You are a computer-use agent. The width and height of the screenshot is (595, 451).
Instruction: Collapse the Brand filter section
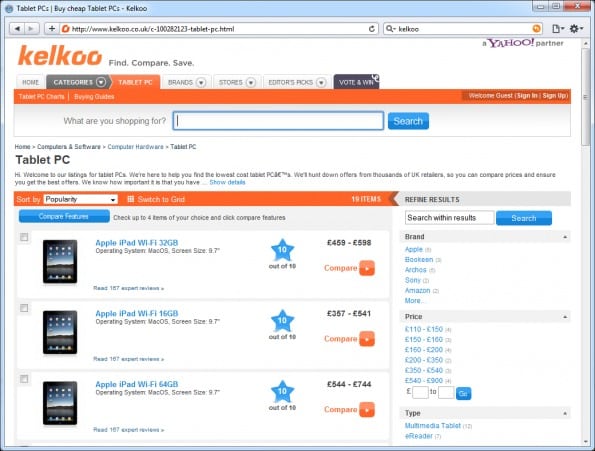(x=565, y=237)
